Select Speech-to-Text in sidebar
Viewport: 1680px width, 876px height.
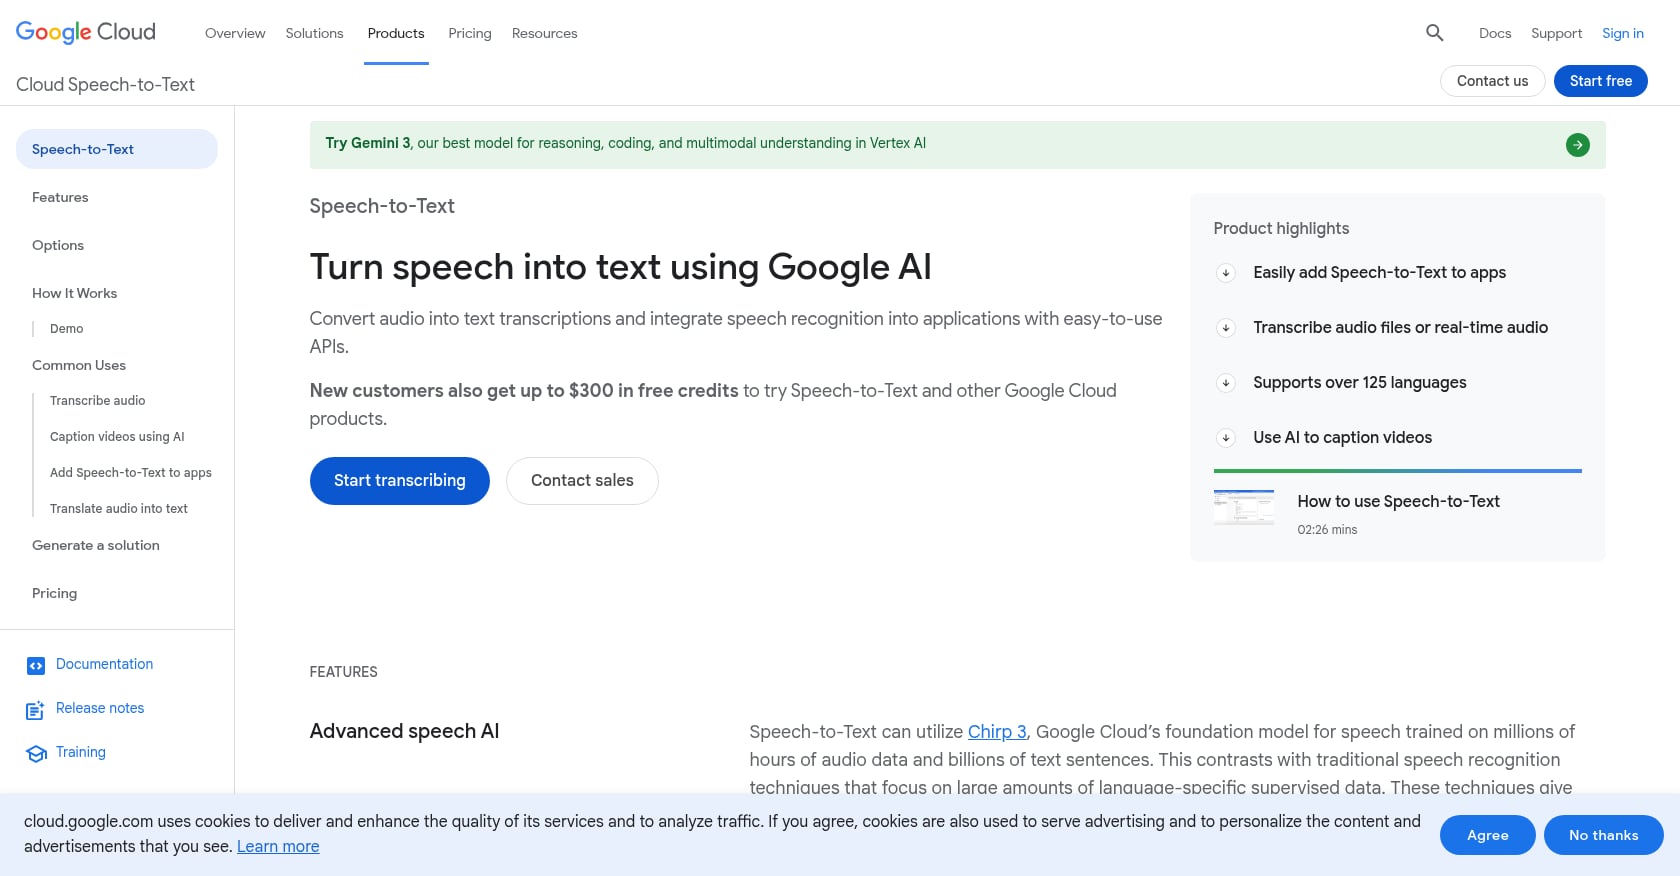tap(117, 149)
